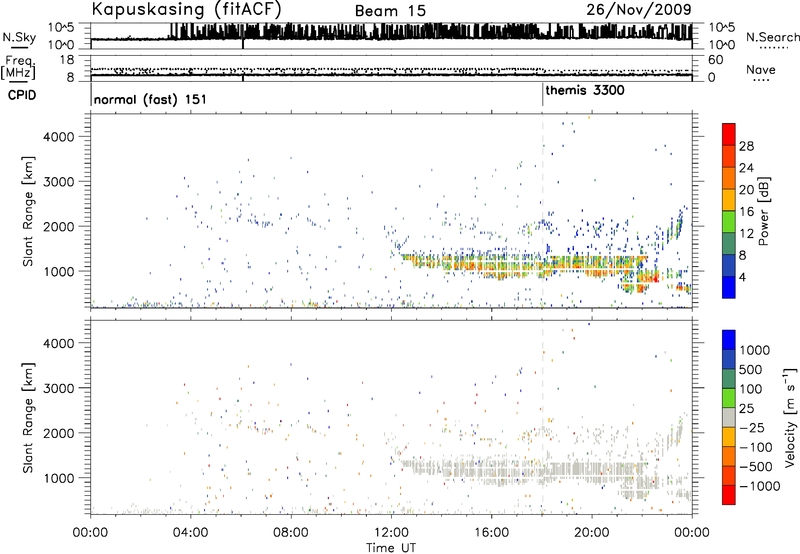Click the light green segment of Velocity colorbar
800x554 pixels.
tap(729, 398)
